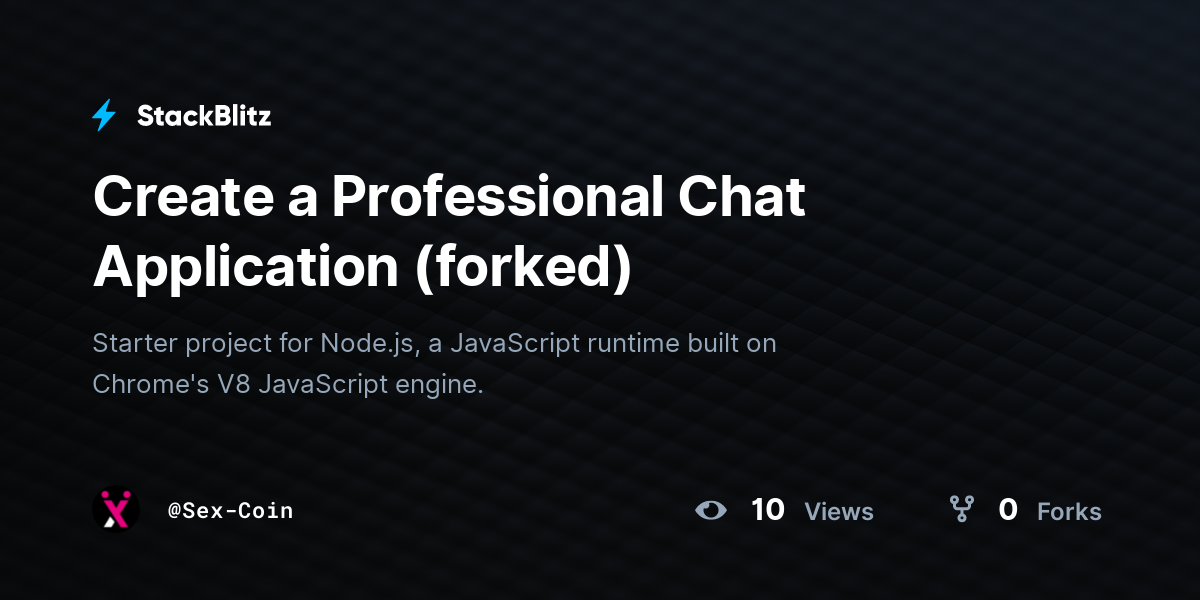Click the forks count number 0

pyautogui.click(x=1008, y=510)
